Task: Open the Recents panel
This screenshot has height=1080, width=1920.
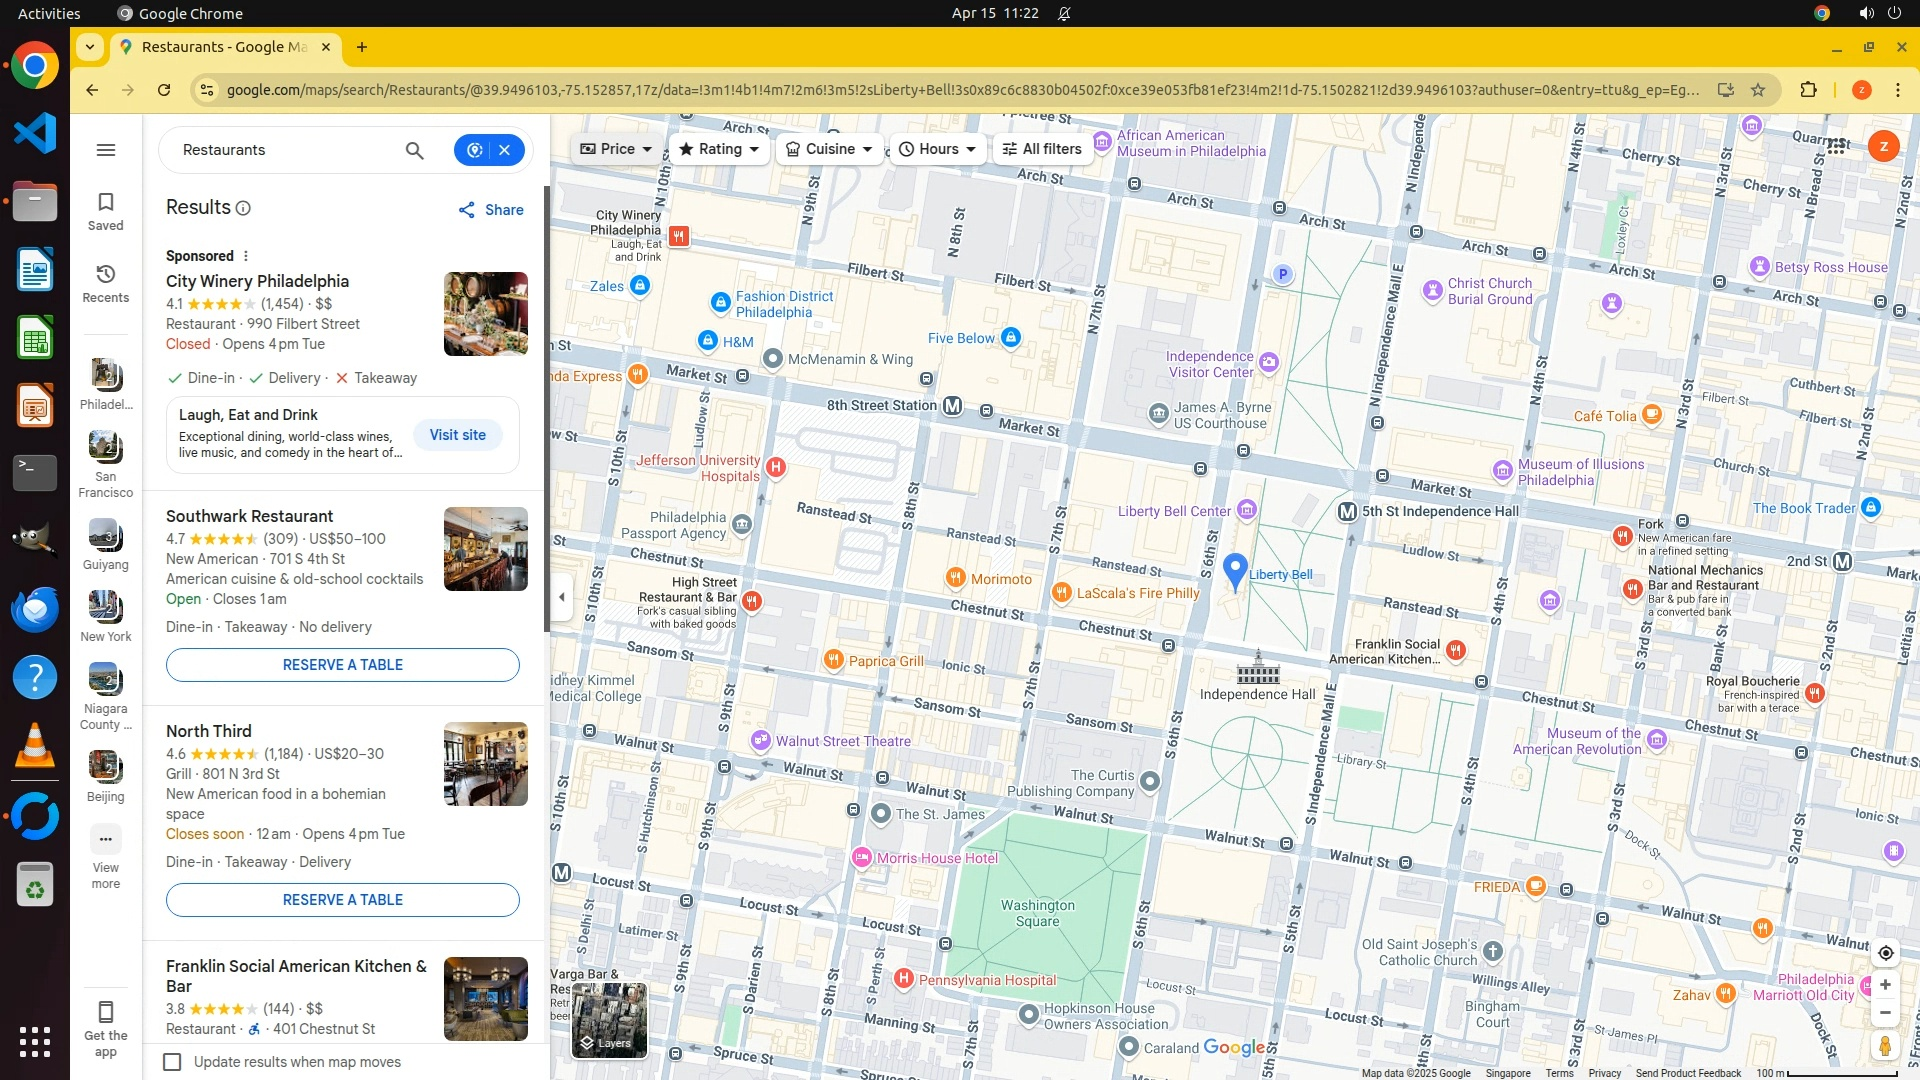Action: 106,283
